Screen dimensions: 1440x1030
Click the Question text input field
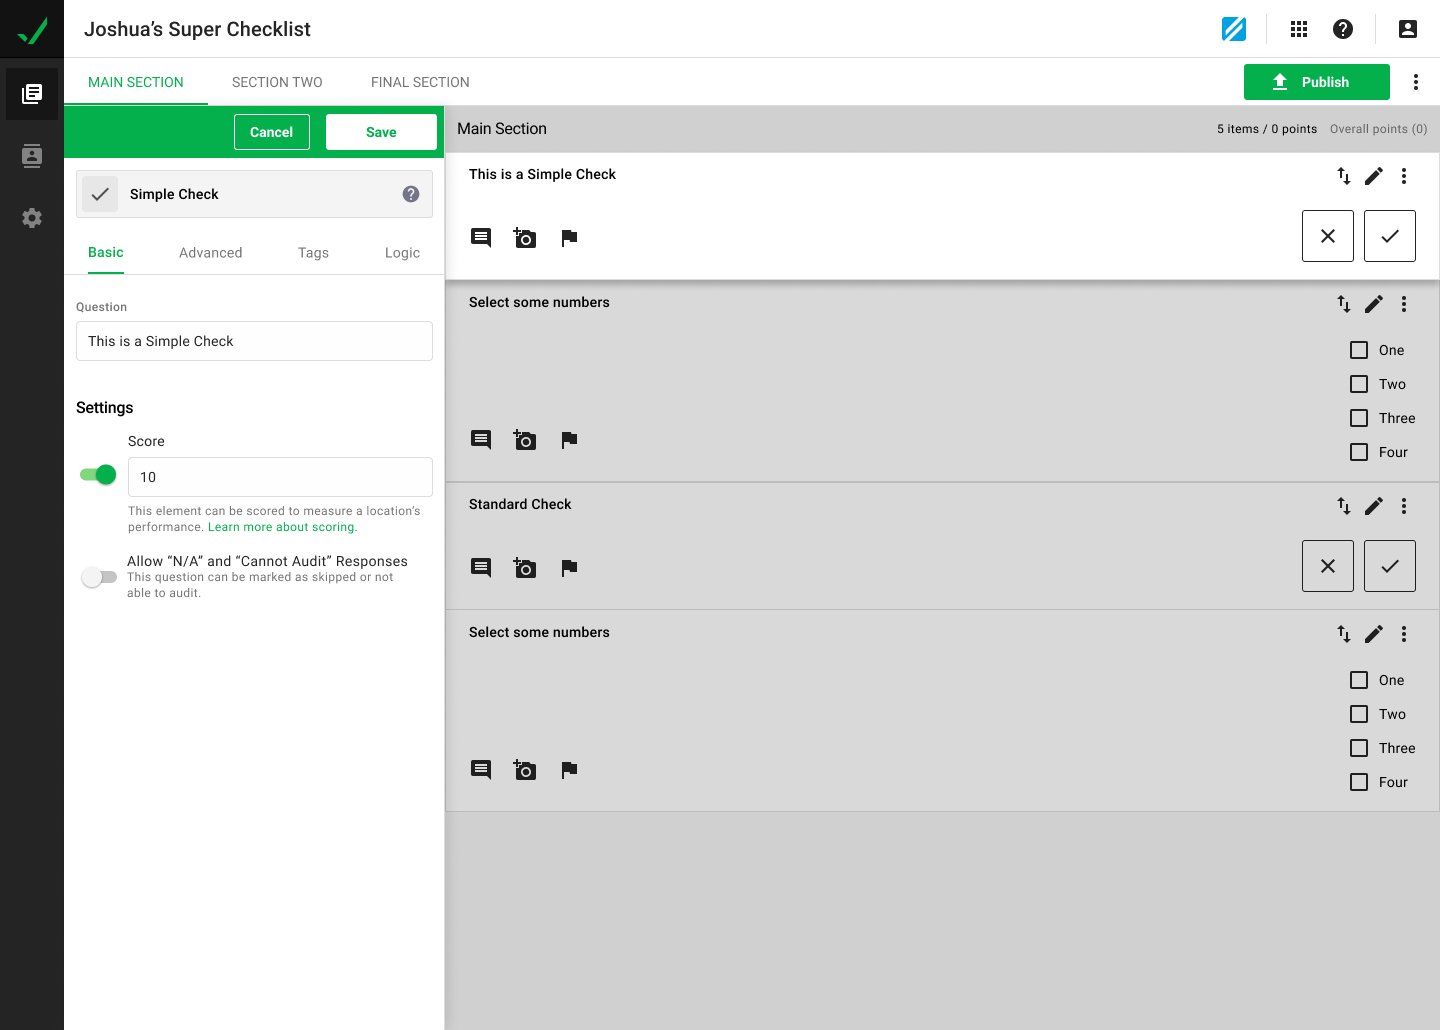pos(254,341)
